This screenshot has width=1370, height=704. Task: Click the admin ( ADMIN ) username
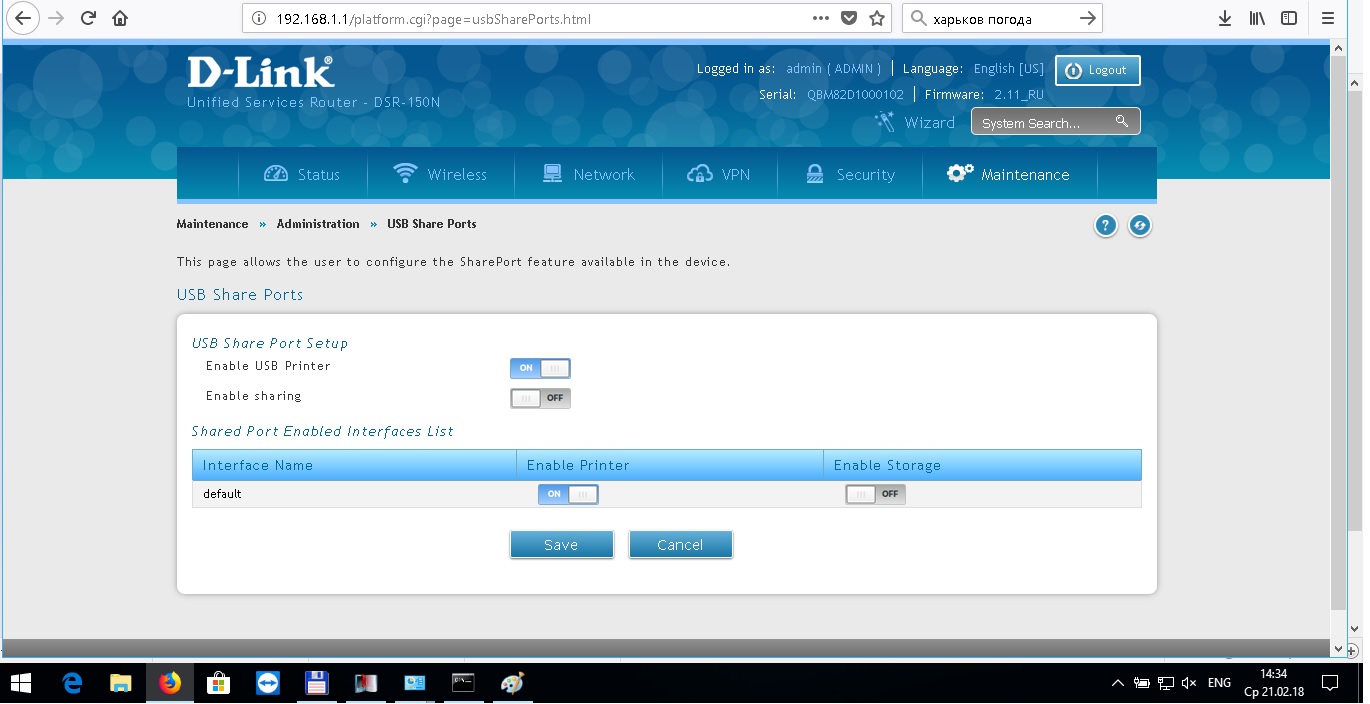tap(834, 69)
